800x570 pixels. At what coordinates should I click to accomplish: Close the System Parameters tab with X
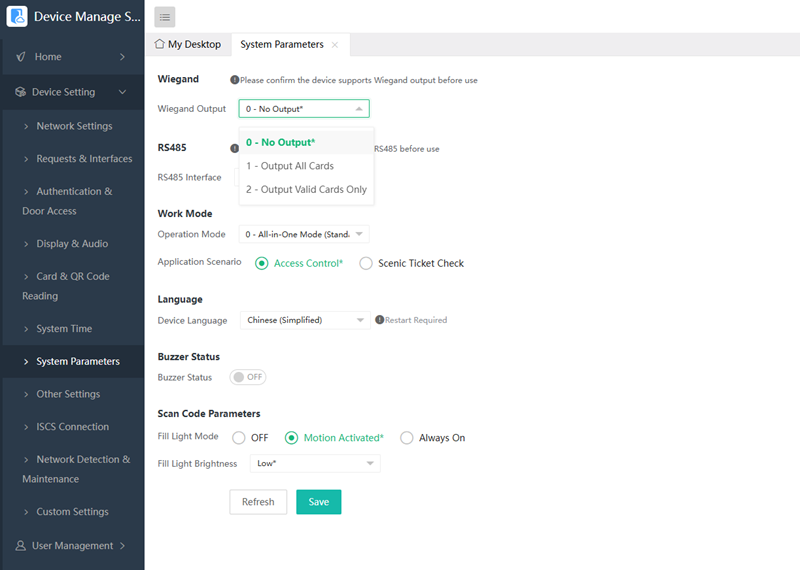(335, 45)
